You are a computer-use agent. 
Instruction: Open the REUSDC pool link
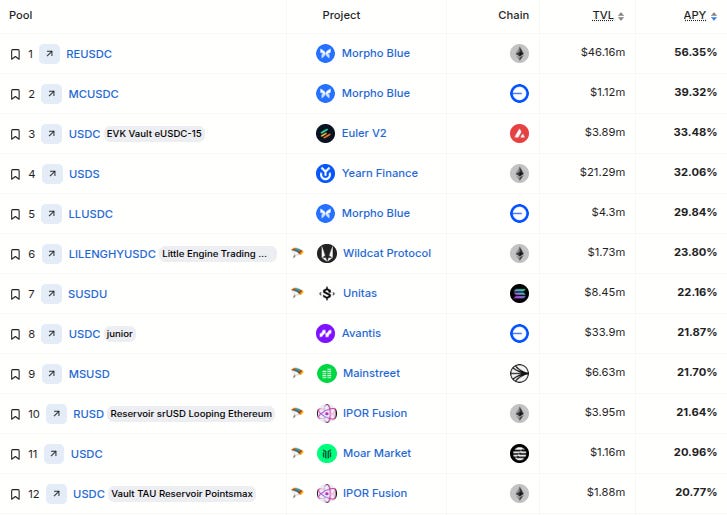coord(89,54)
